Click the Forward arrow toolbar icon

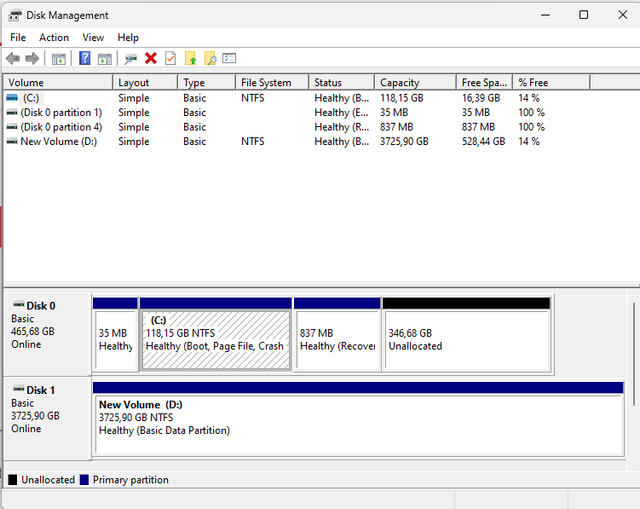(x=32, y=58)
